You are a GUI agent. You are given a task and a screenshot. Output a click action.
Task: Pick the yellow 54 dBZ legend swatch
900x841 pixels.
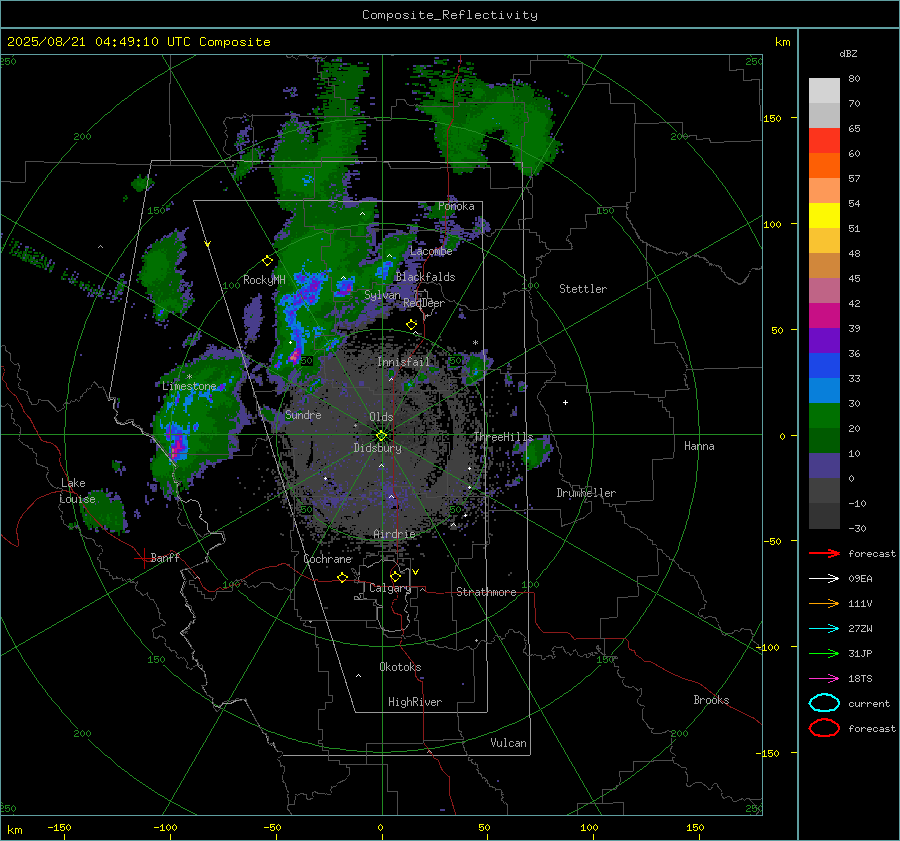click(x=824, y=216)
